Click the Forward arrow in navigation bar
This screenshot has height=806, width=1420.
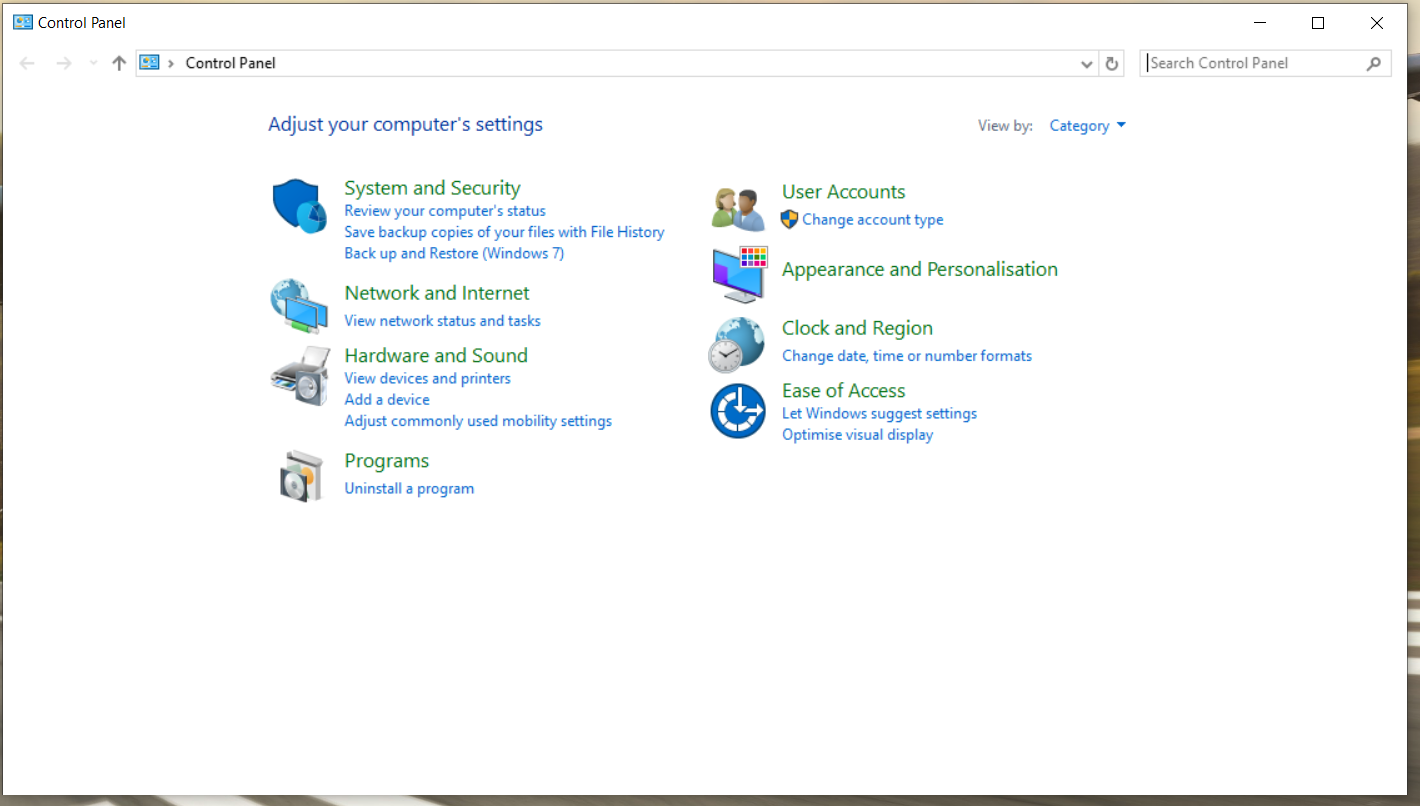64,63
